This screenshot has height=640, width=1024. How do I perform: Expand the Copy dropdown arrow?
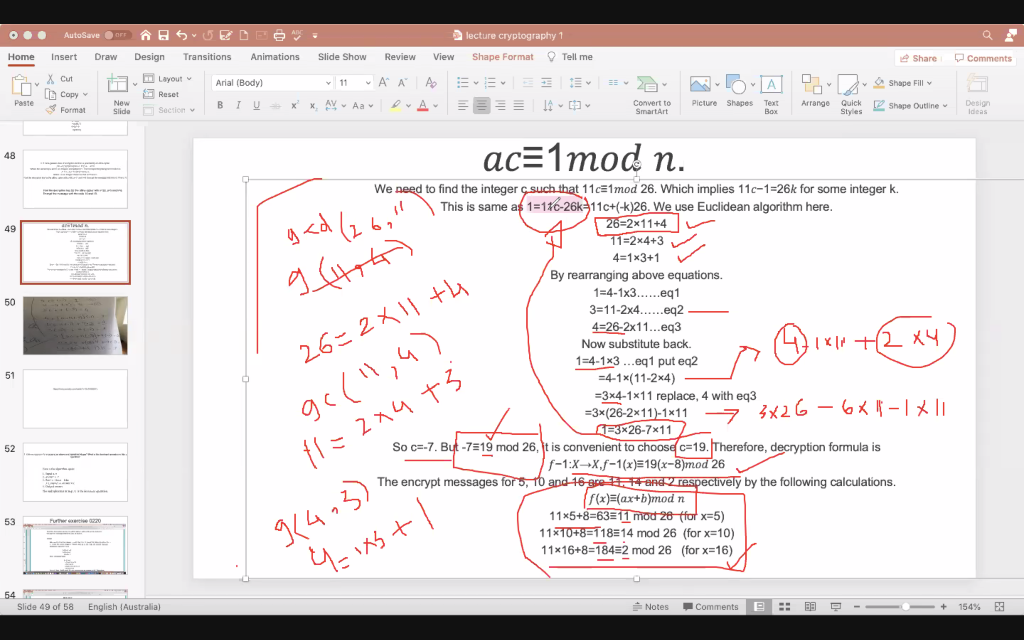(x=86, y=95)
